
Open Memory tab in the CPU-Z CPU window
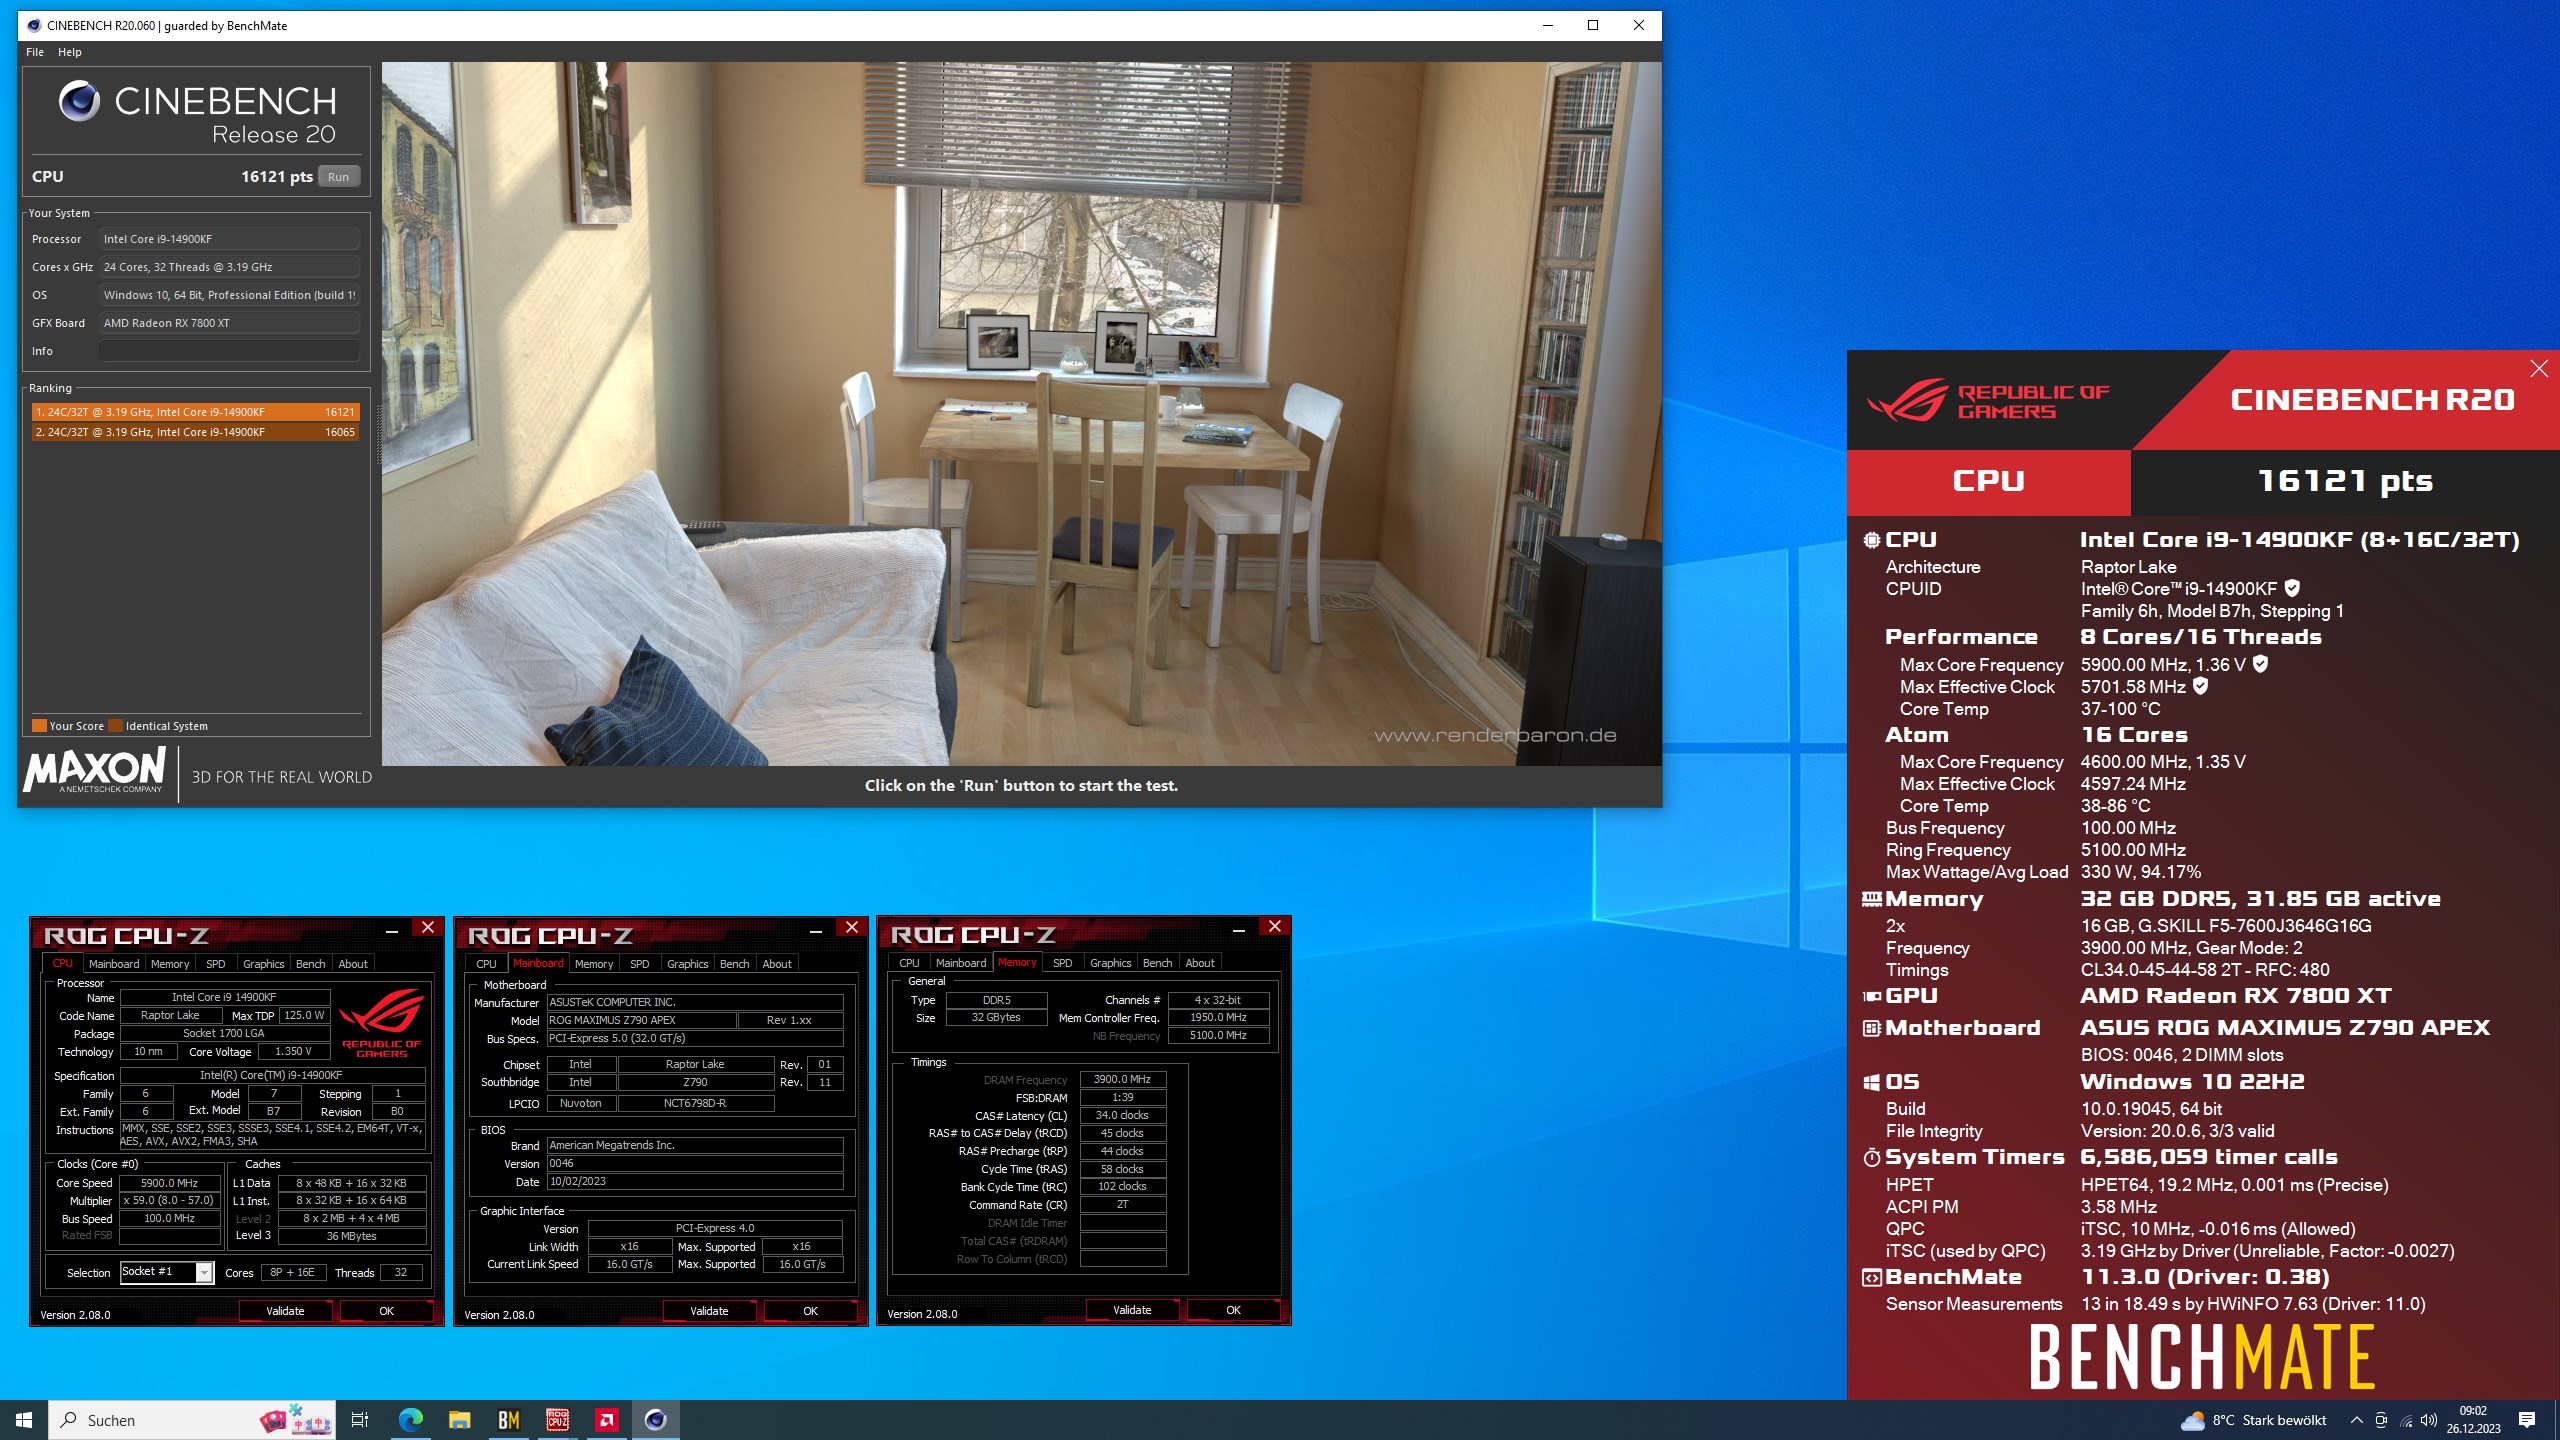pos(170,964)
